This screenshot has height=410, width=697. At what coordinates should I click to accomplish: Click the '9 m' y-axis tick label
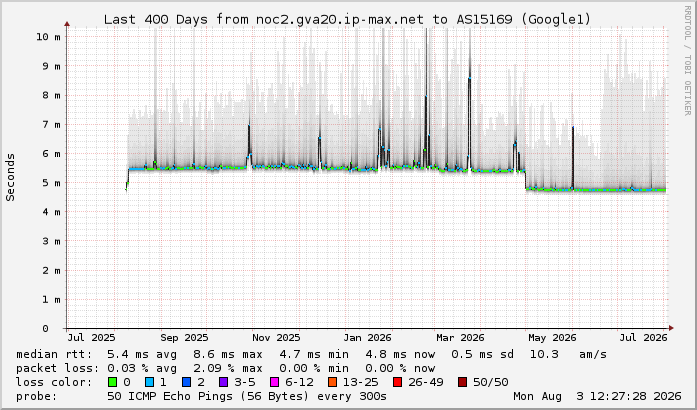51,66
